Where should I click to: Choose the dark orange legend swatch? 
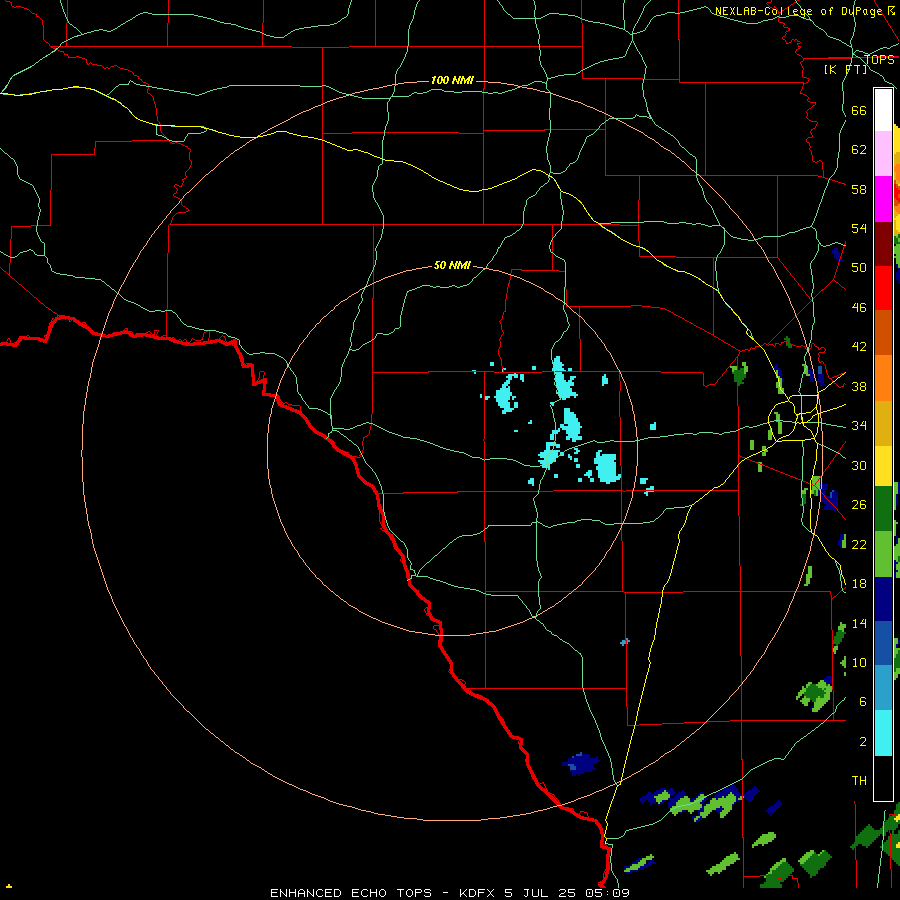click(883, 332)
